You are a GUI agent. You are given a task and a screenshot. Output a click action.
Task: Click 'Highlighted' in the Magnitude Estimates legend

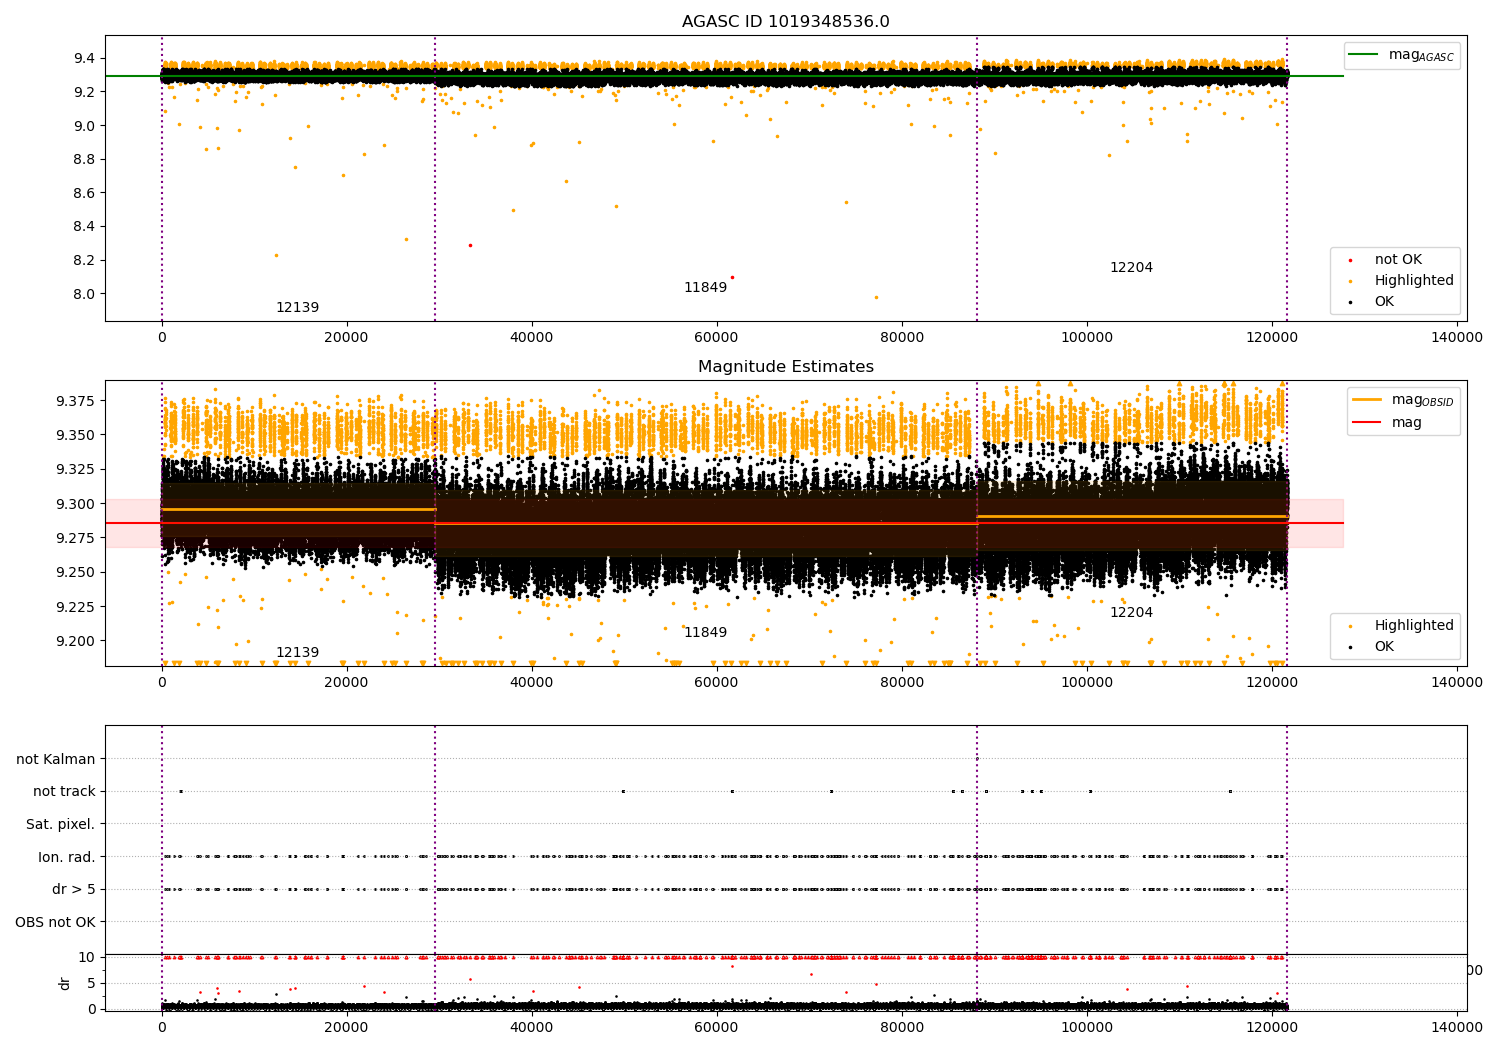pos(1414,626)
